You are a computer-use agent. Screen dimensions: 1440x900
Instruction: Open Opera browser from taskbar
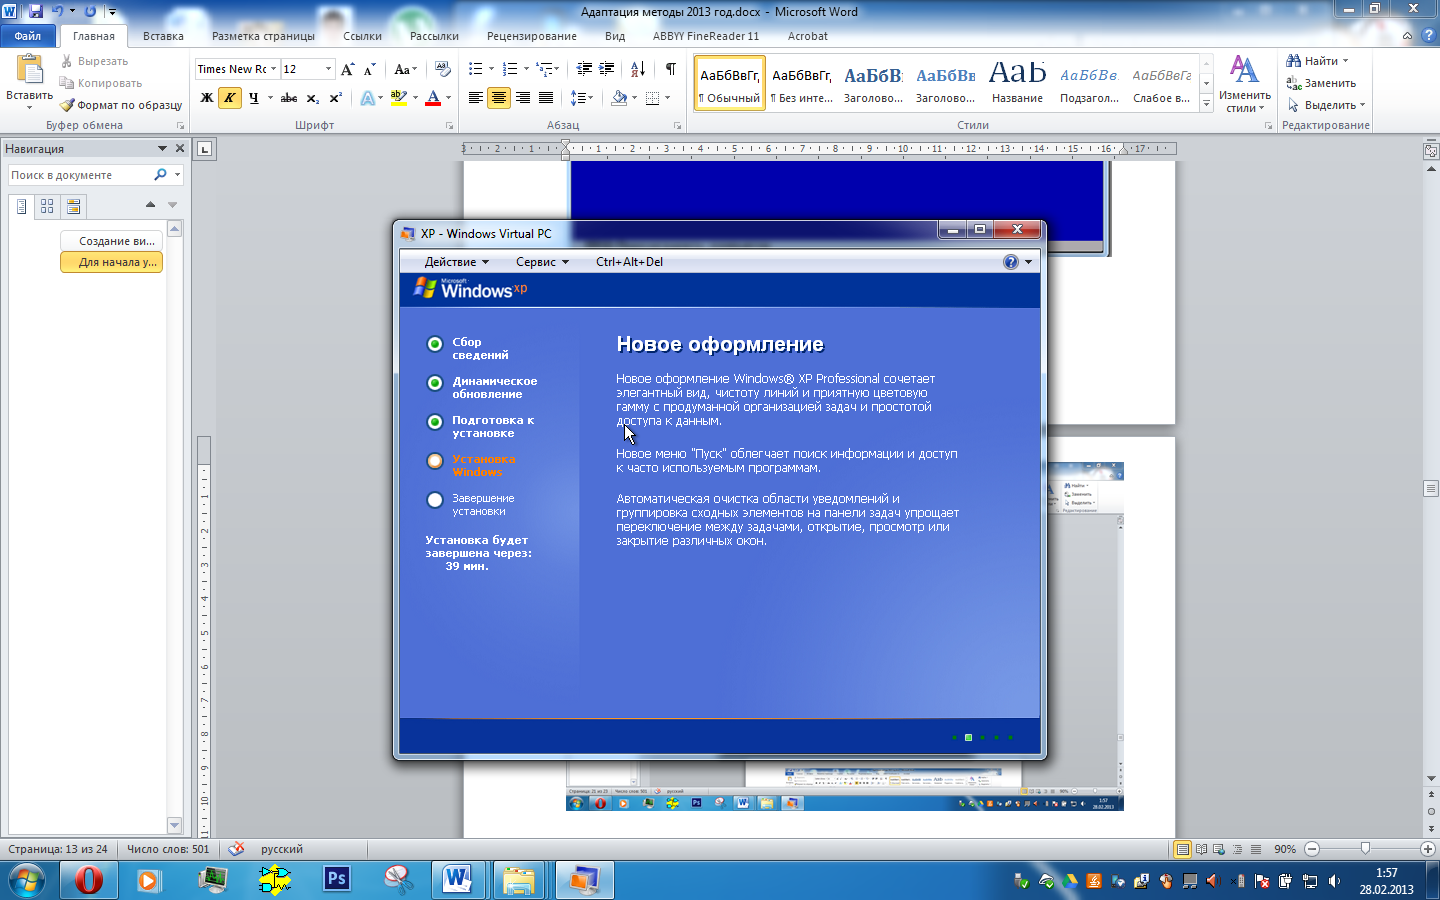point(88,880)
